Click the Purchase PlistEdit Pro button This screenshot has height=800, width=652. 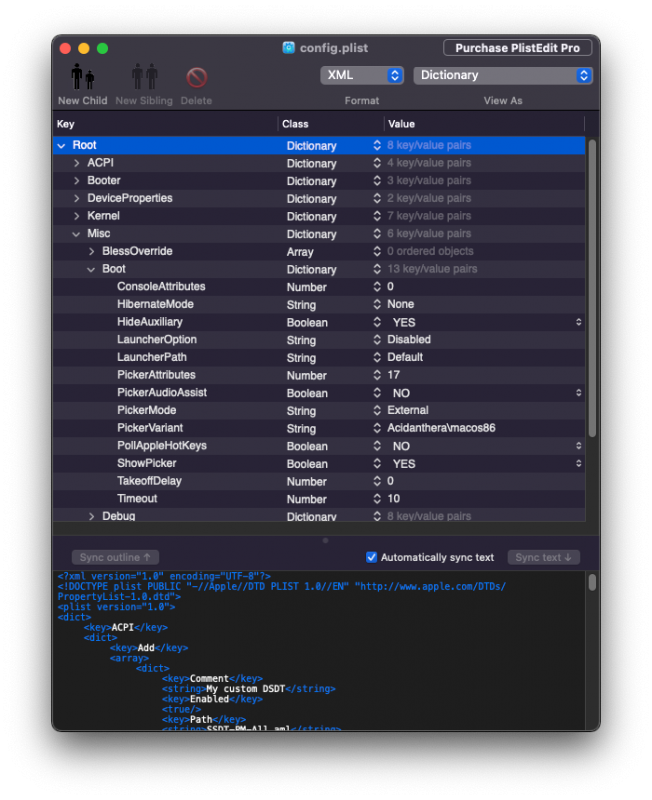coord(516,48)
